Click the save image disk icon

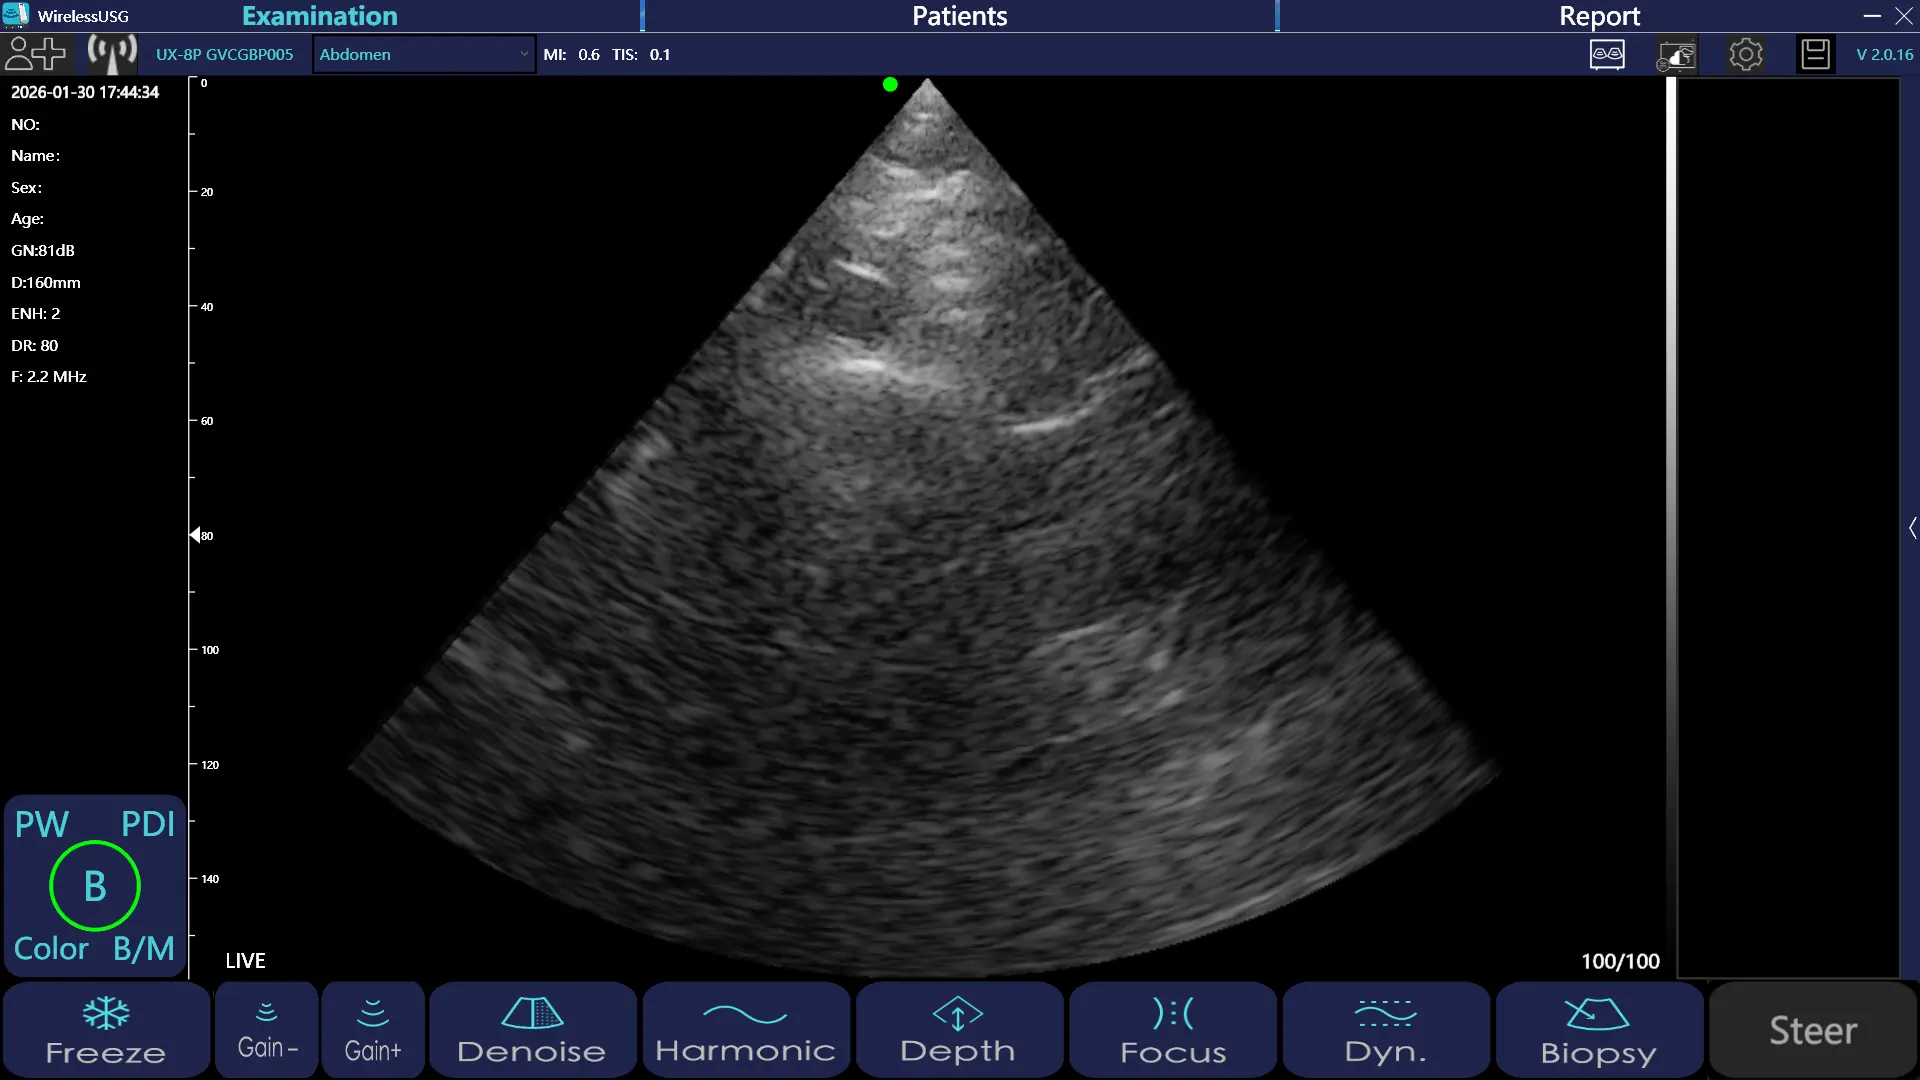point(1815,54)
